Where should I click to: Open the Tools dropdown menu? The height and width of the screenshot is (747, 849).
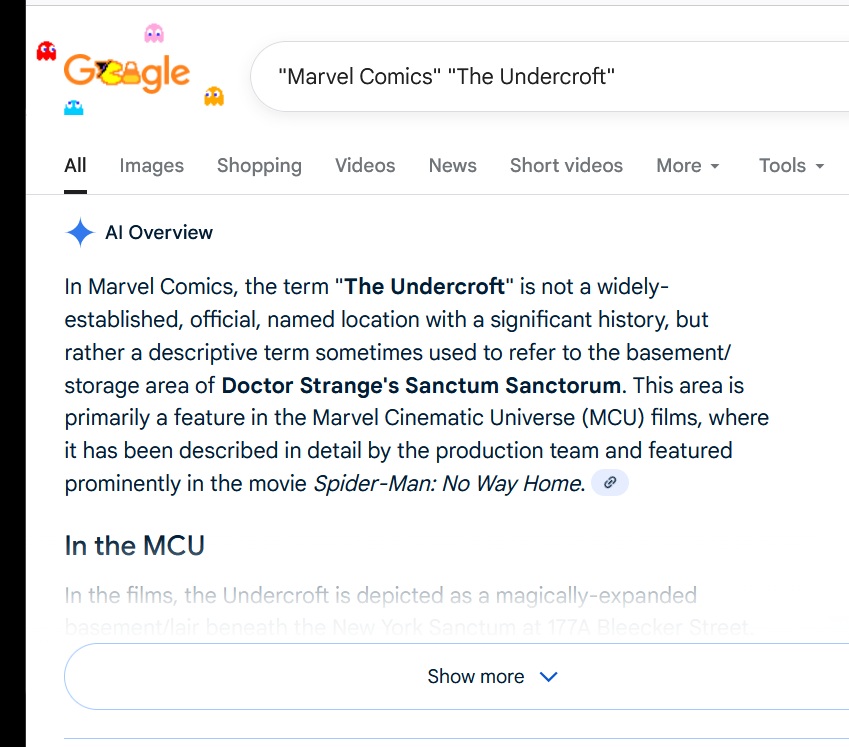click(x=791, y=166)
